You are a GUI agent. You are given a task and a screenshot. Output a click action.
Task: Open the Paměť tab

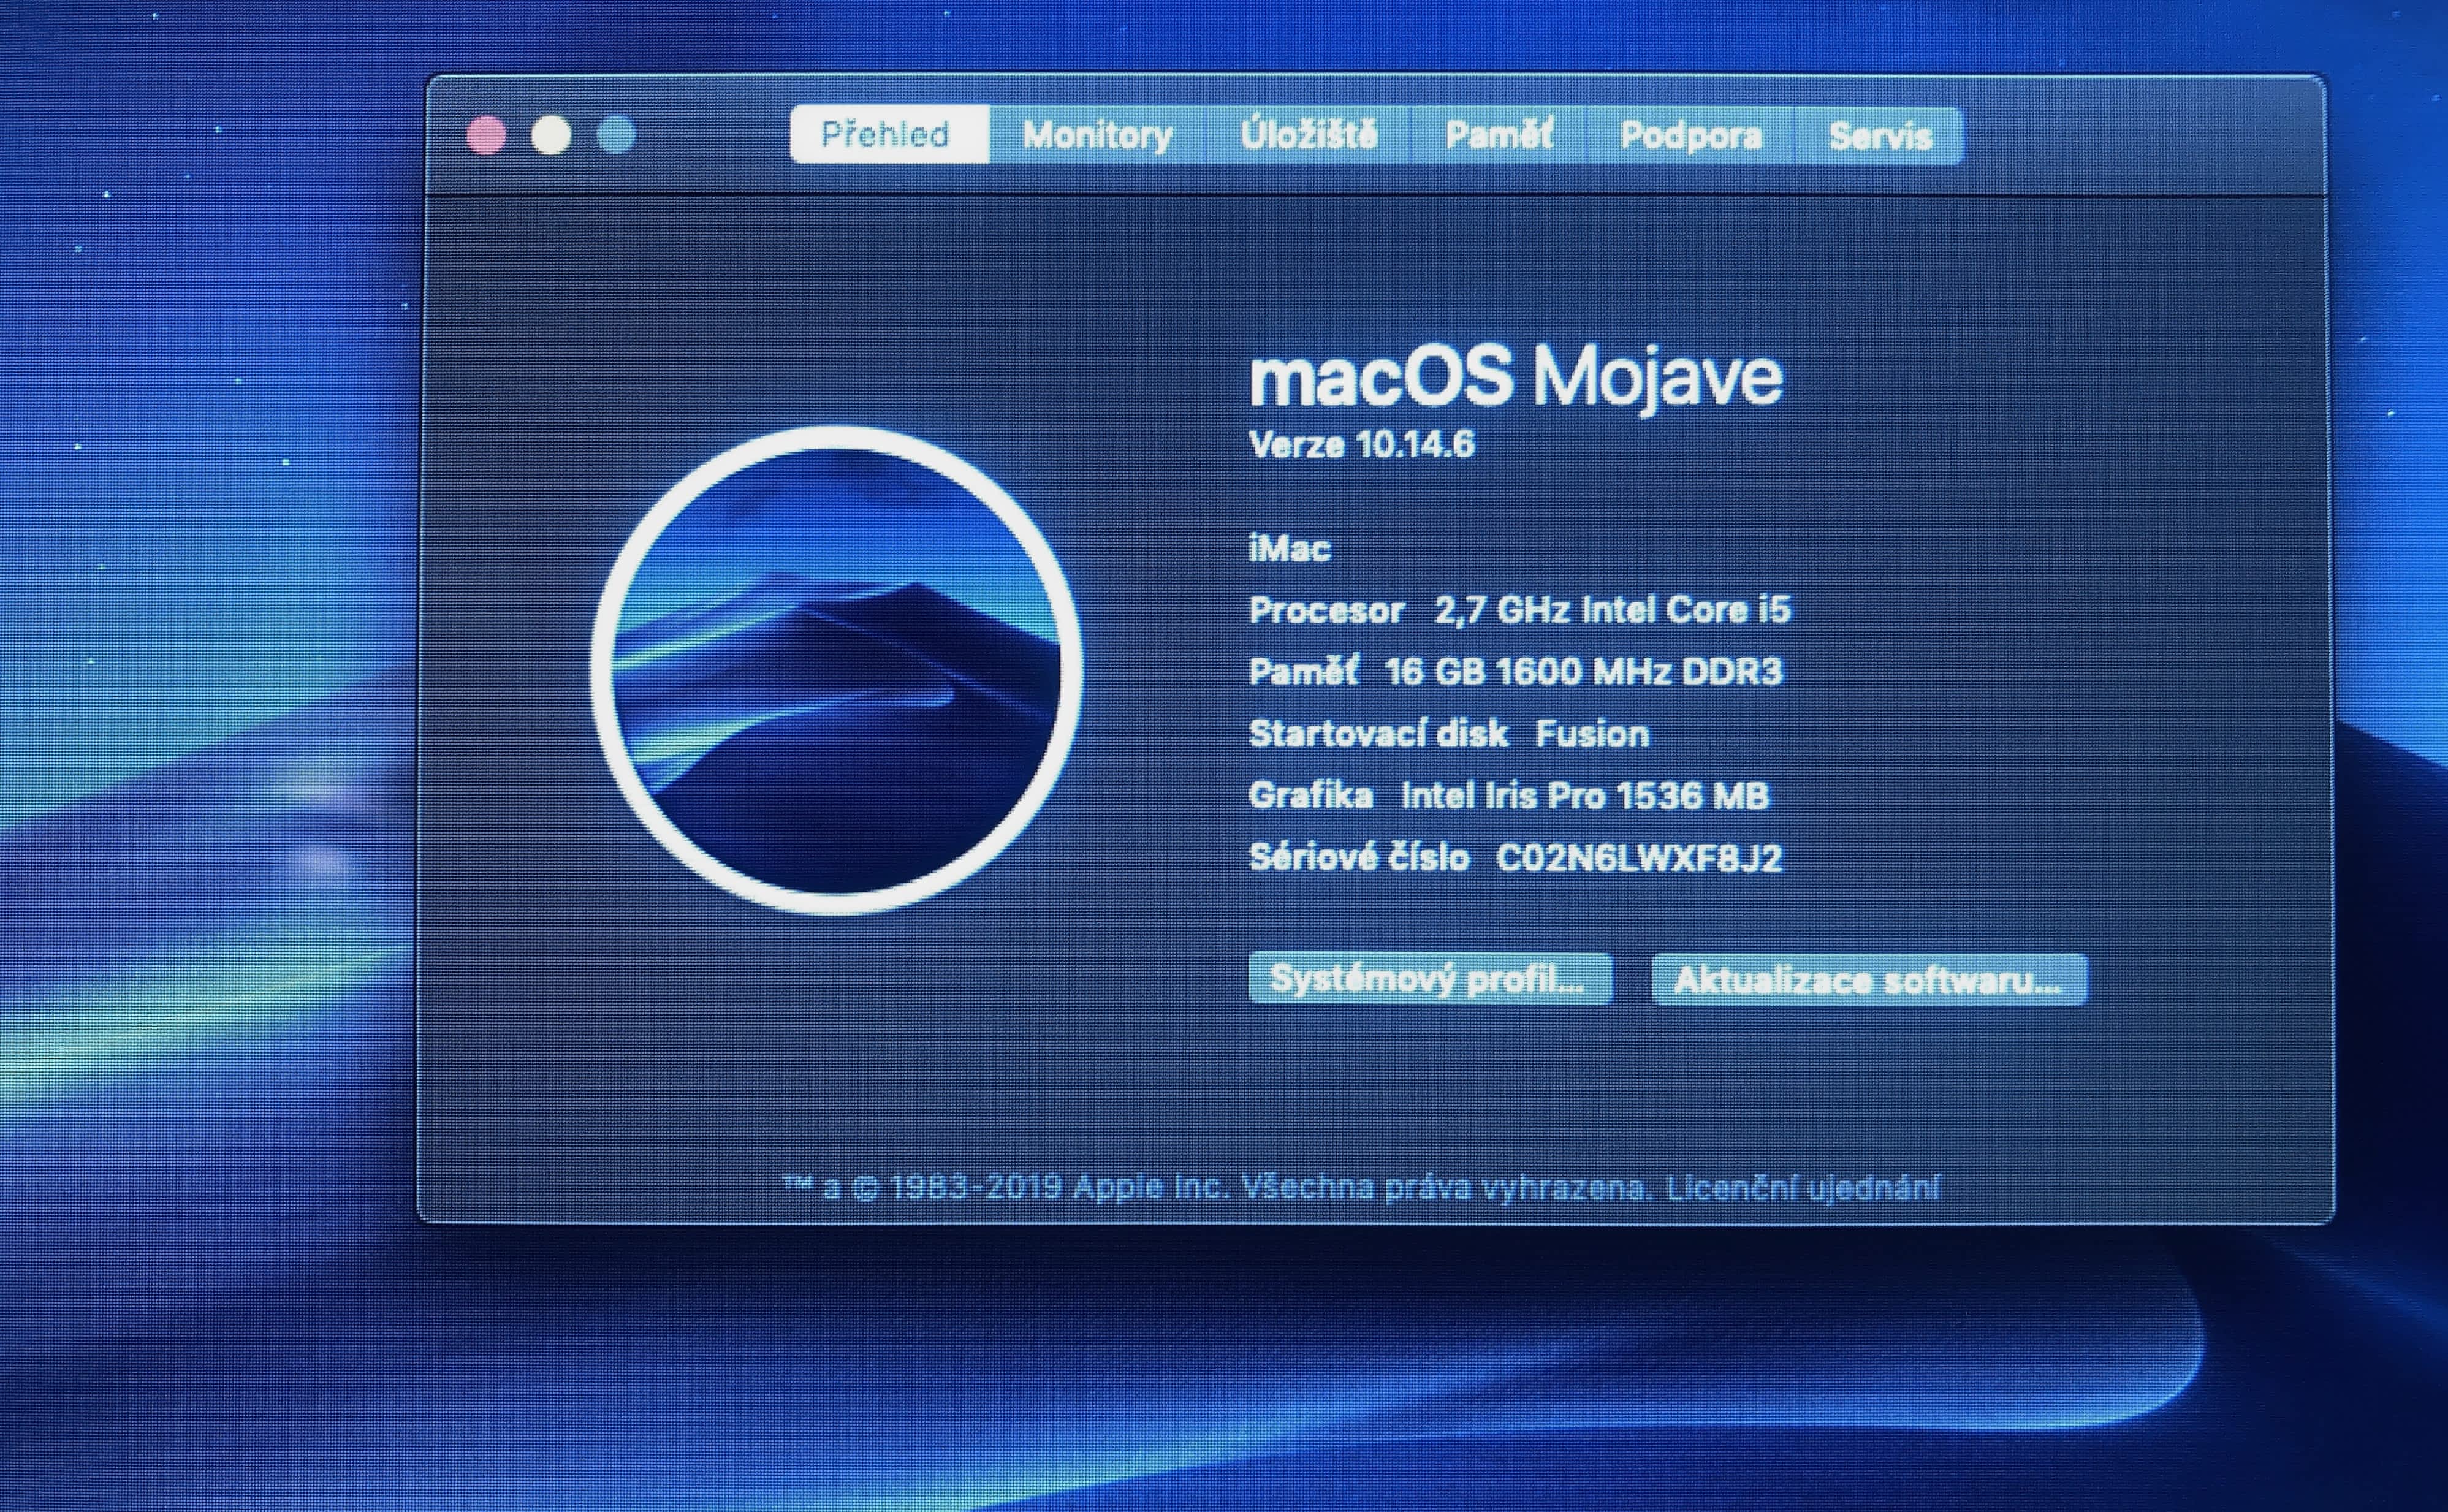(x=1498, y=134)
